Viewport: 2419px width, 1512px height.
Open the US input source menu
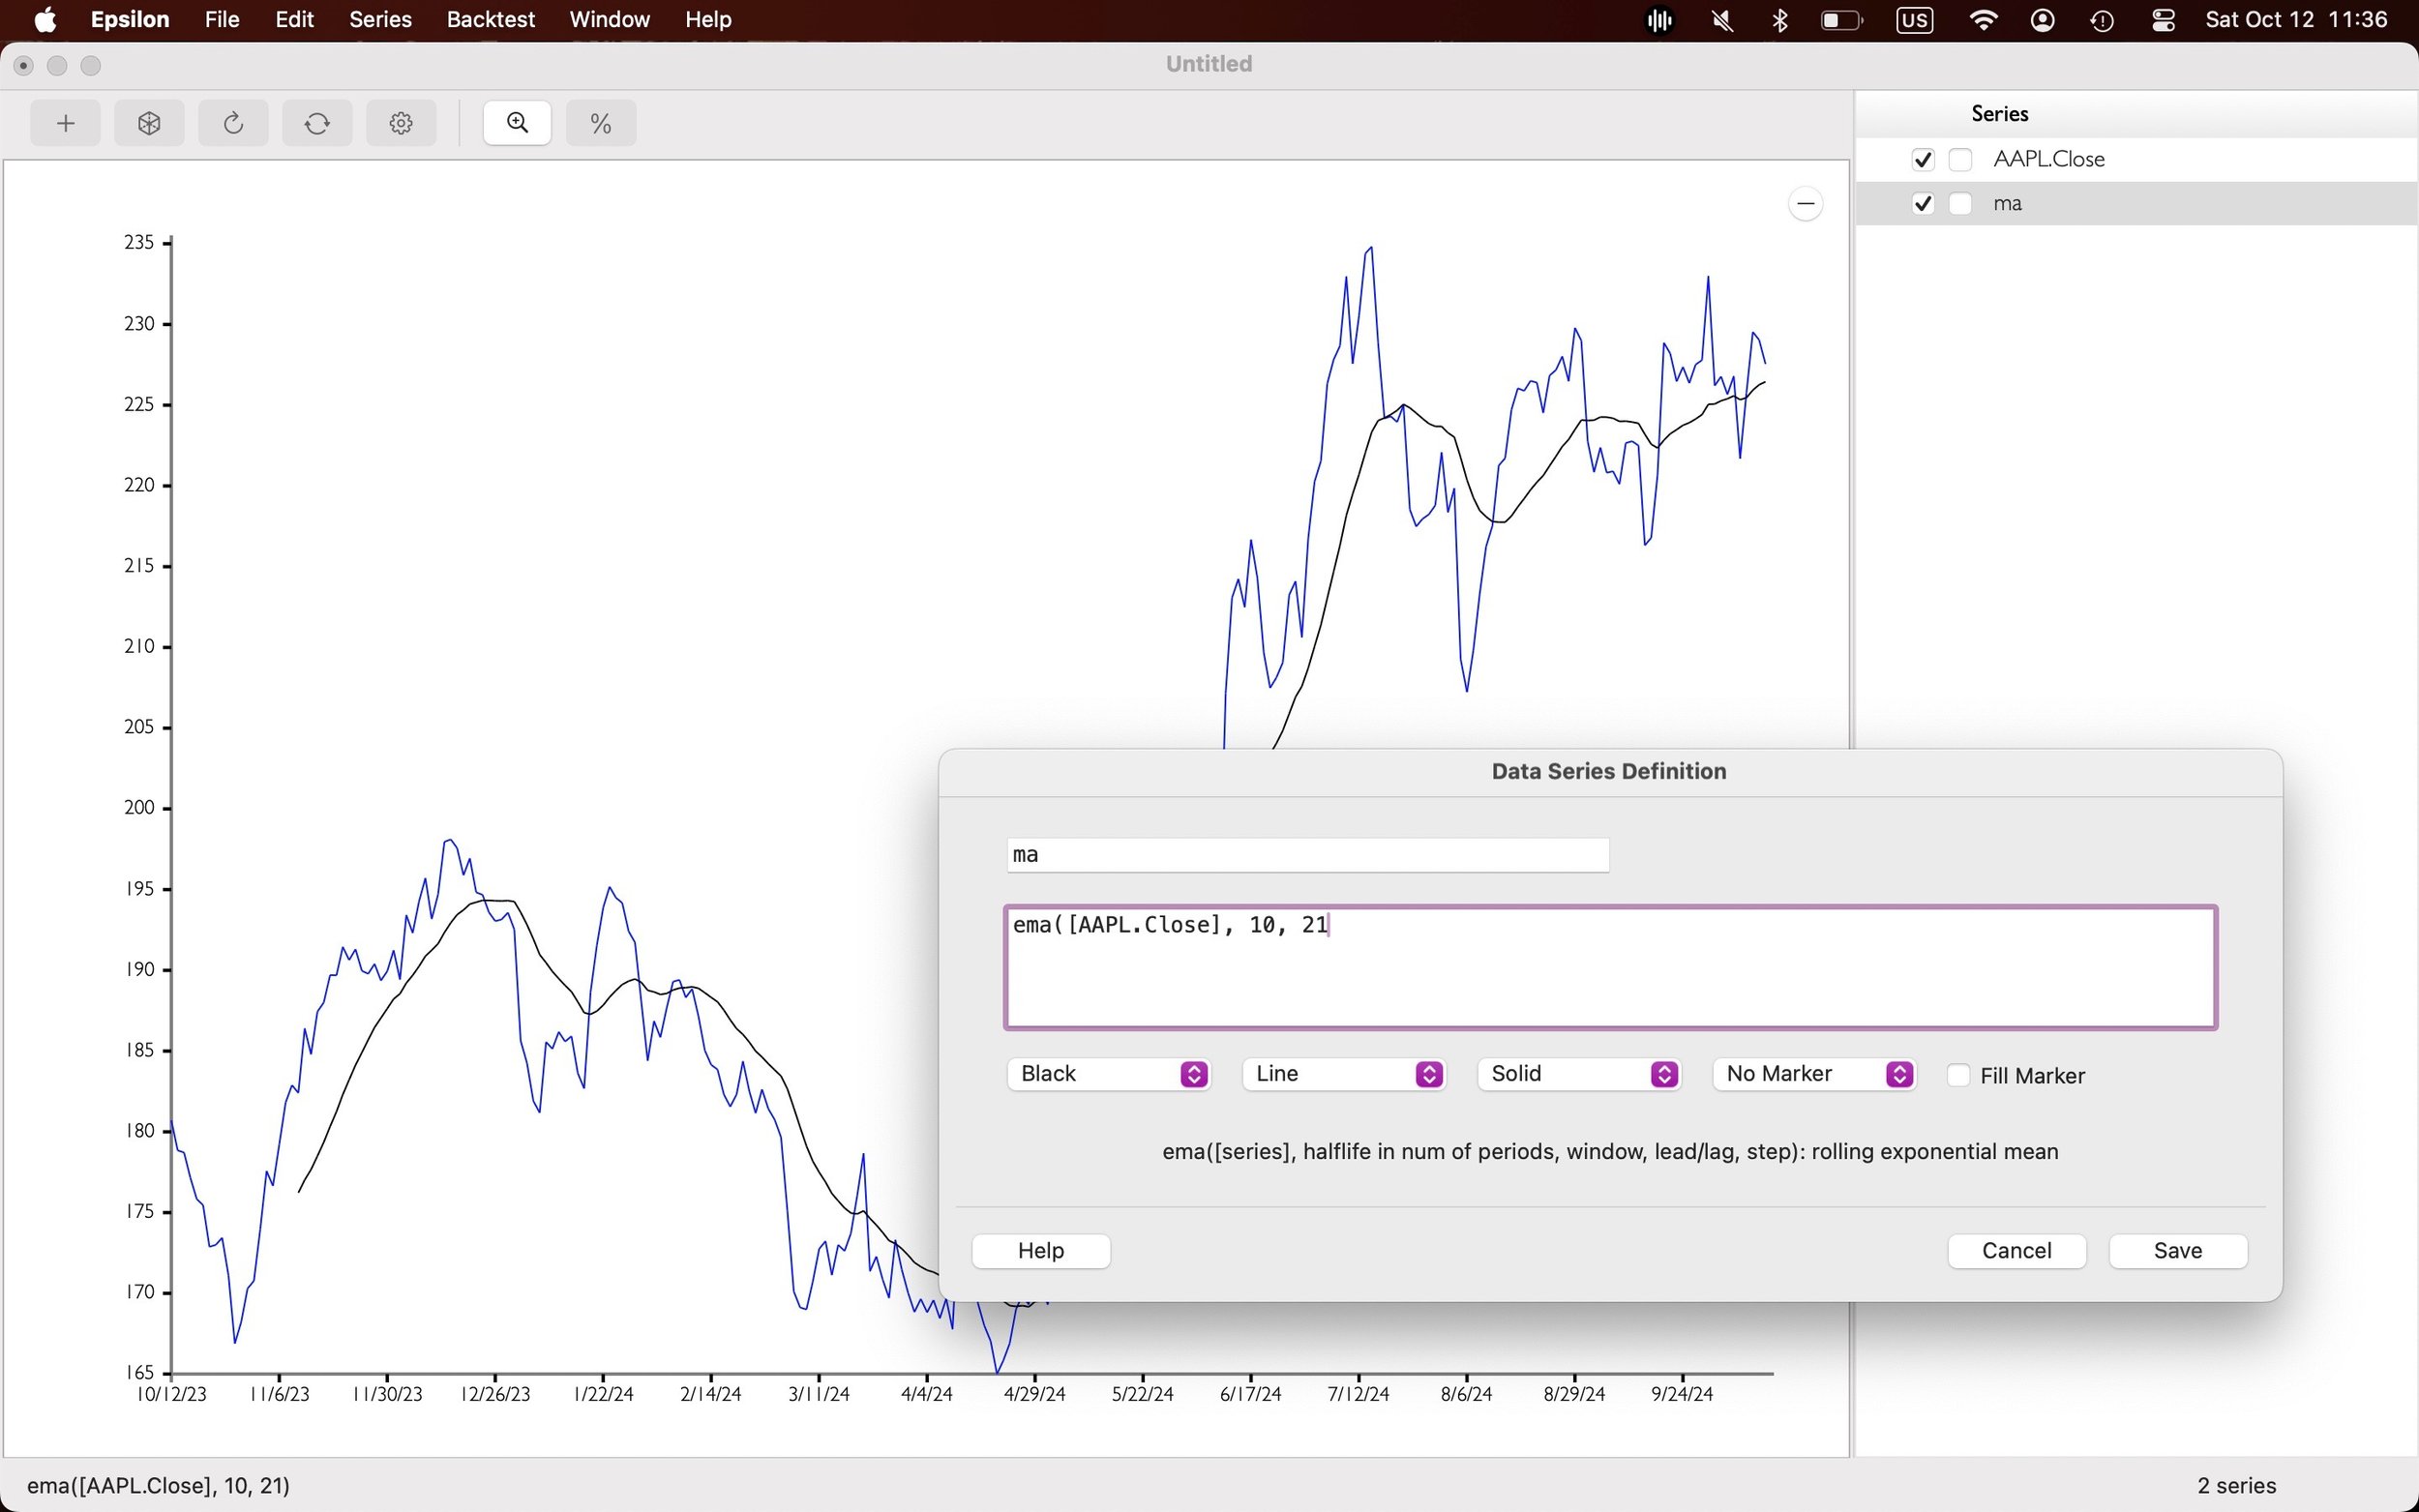coord(1914,20)
